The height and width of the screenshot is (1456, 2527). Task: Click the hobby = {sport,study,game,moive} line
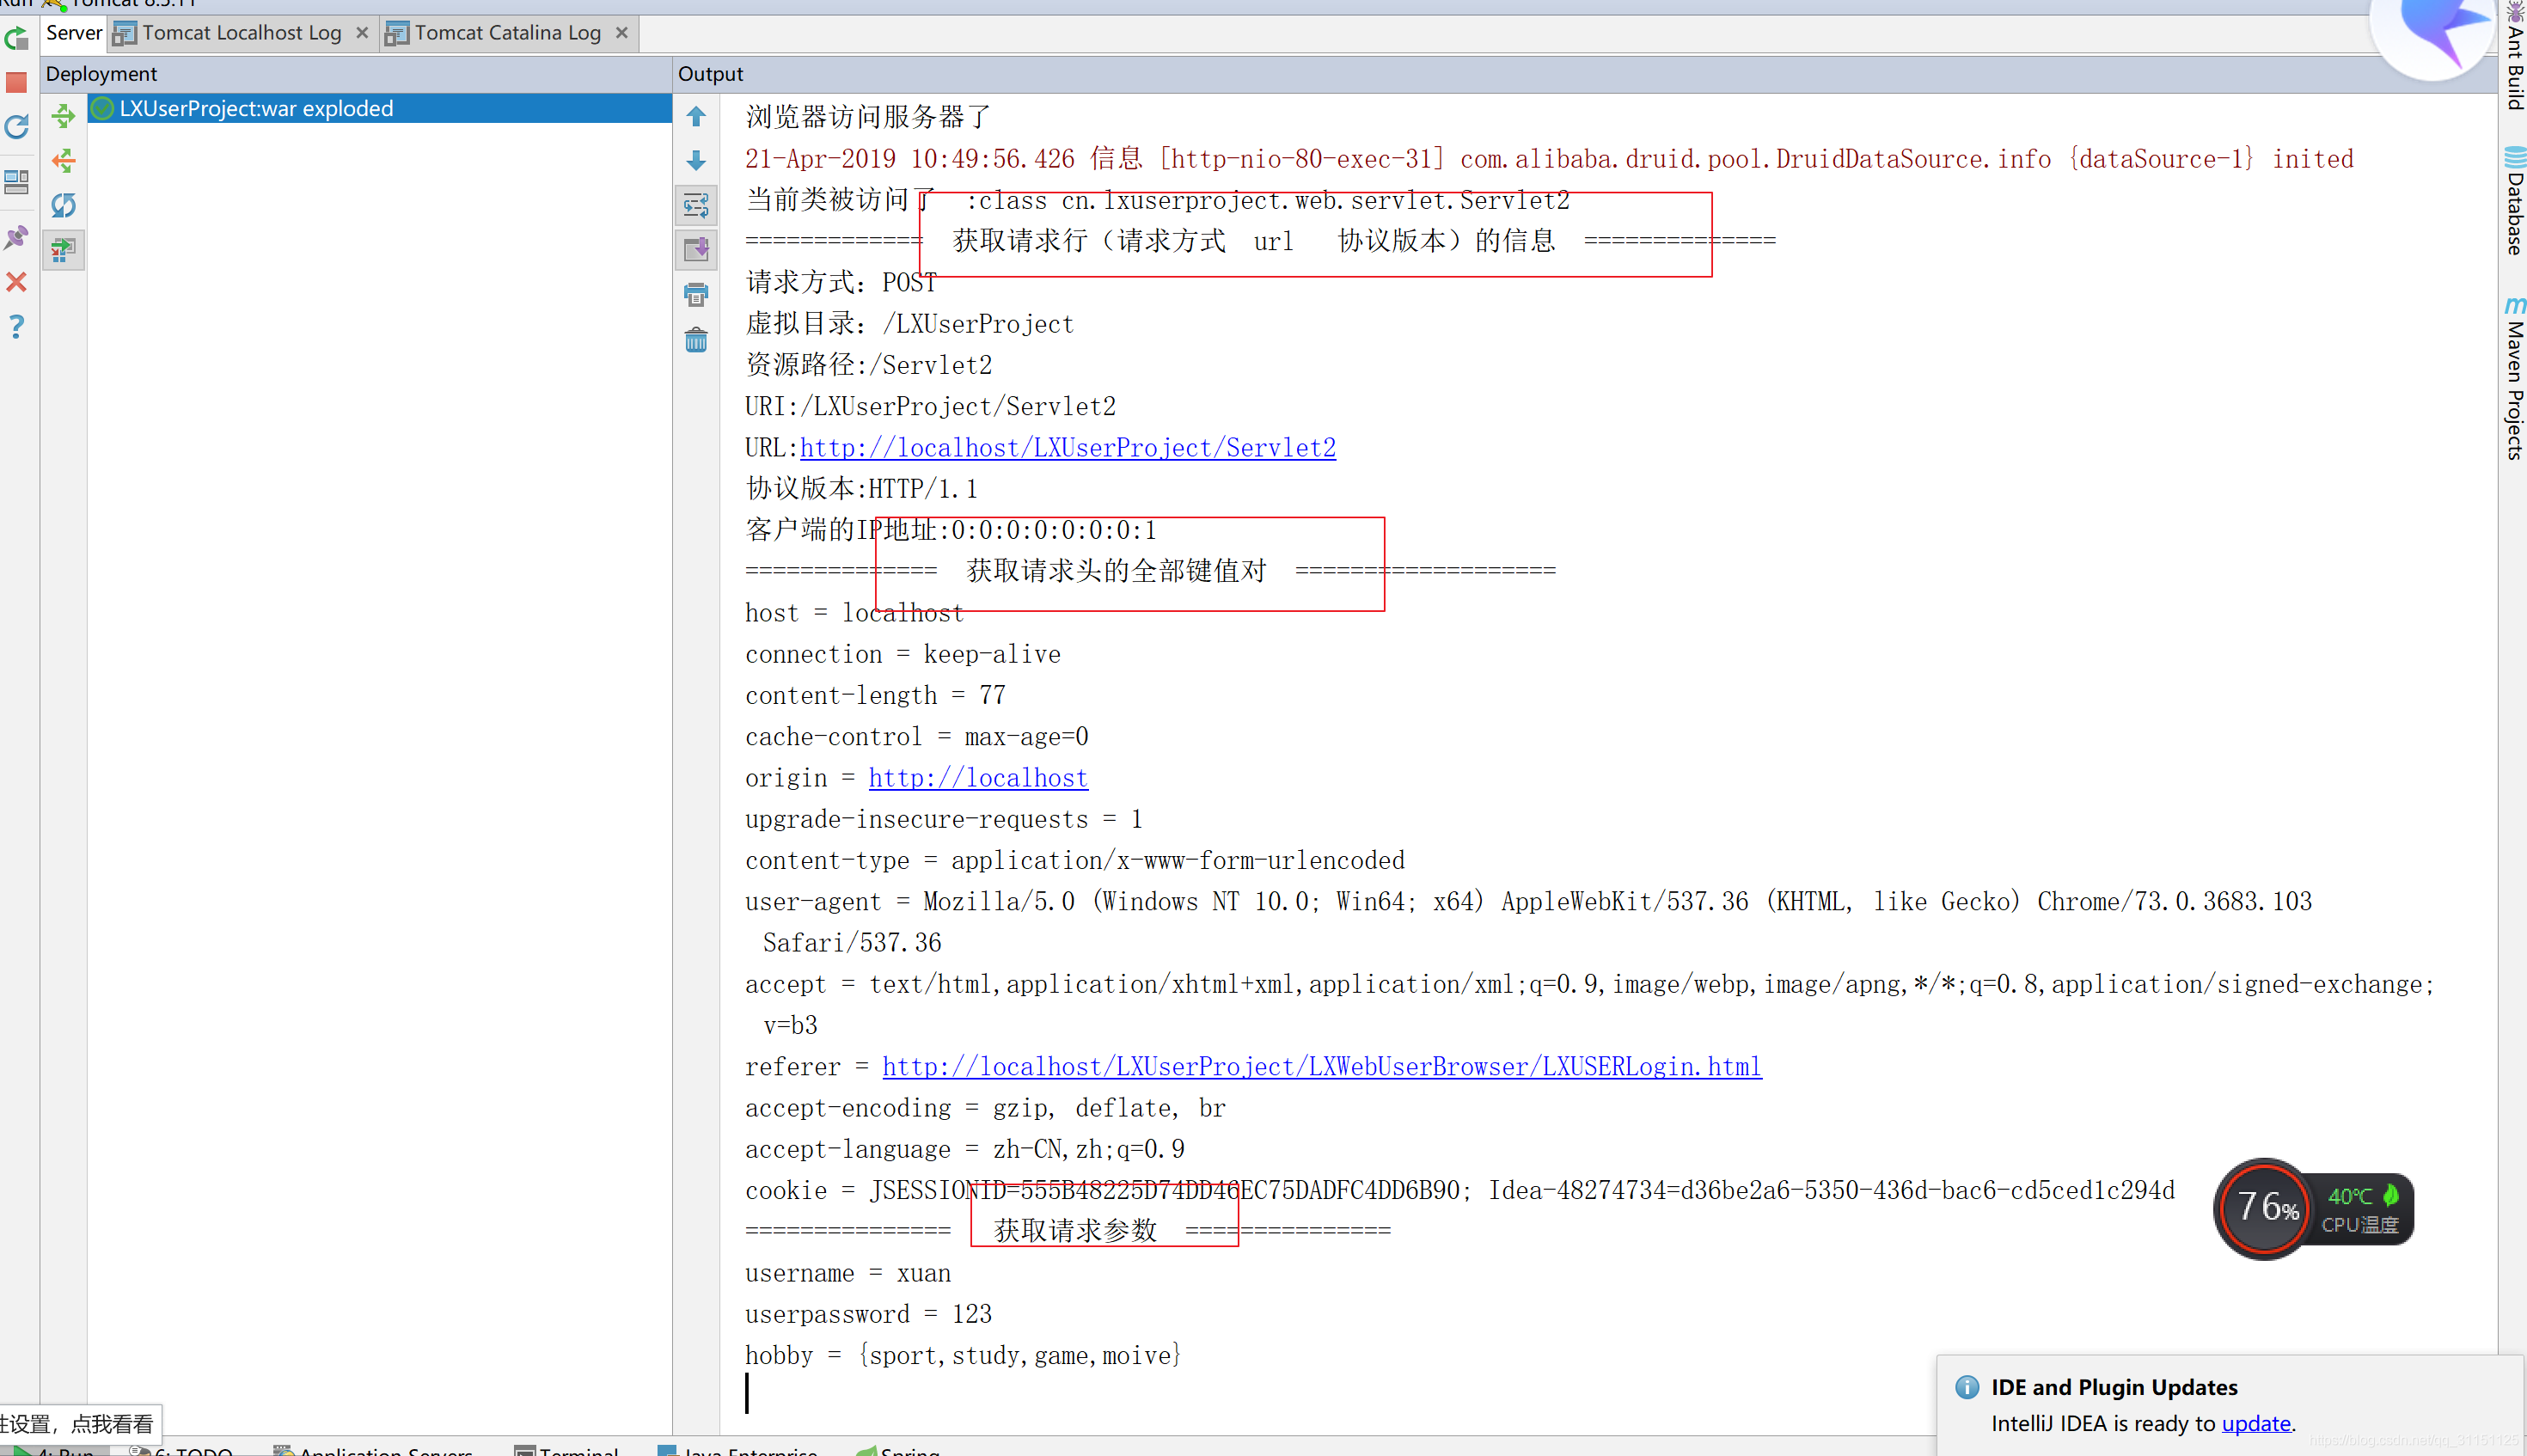pyautogui.click(x=963, y=1356)
